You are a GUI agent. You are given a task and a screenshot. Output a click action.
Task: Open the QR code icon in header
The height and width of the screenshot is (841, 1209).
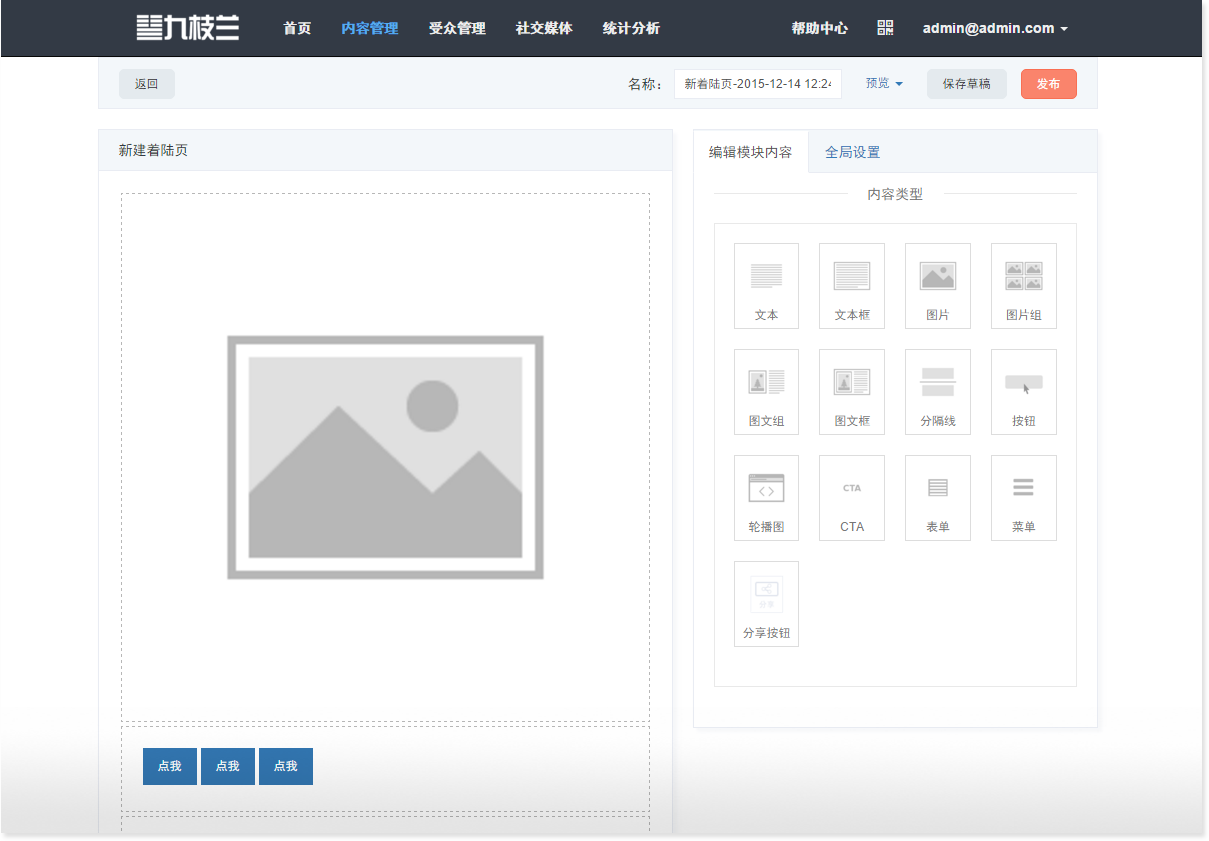coord(885,28)
